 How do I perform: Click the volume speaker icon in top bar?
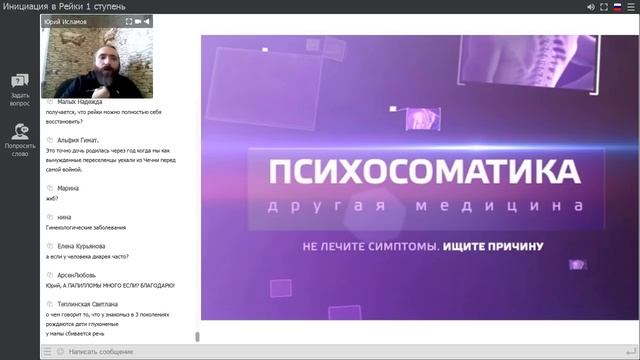[x=591, y=7]
